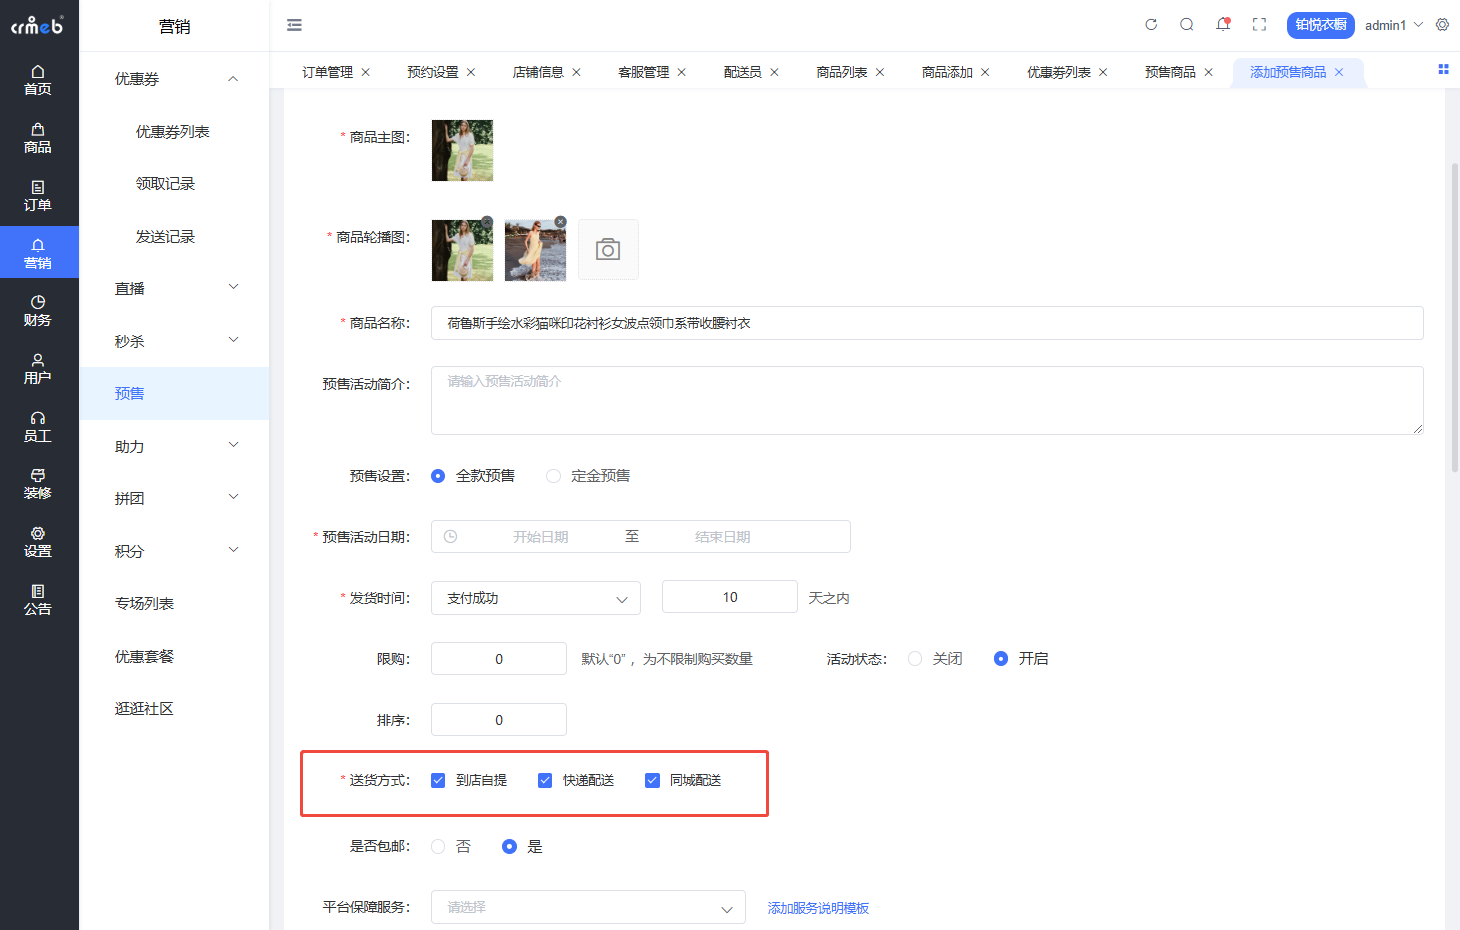Expand the 助力 submenu
Viewport: 1460px width, 930px height.
click(233, 446)
